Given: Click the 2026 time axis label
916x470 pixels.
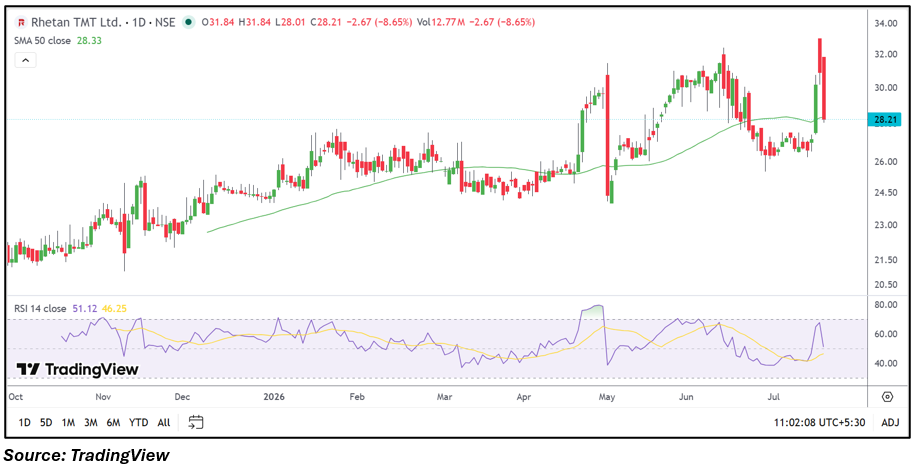Looking at the screenshot, I should pos(273,397).
